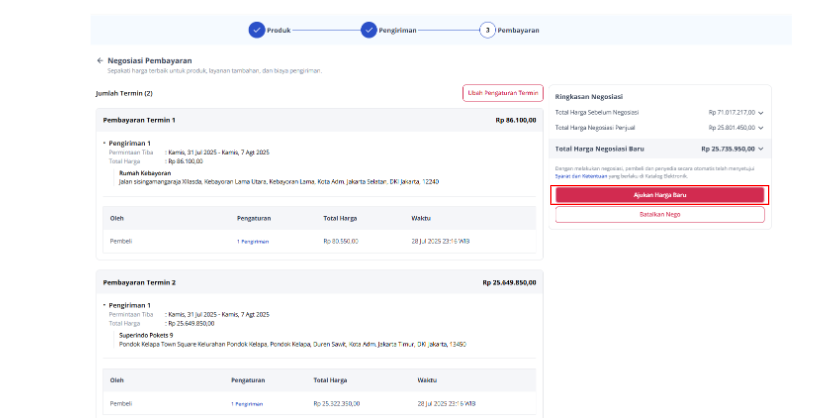Image resolution: width=824 pixels, height=418 pixels.
Task: Open Ubah Pengaturan Termin
Action: [x=503, y=93]
